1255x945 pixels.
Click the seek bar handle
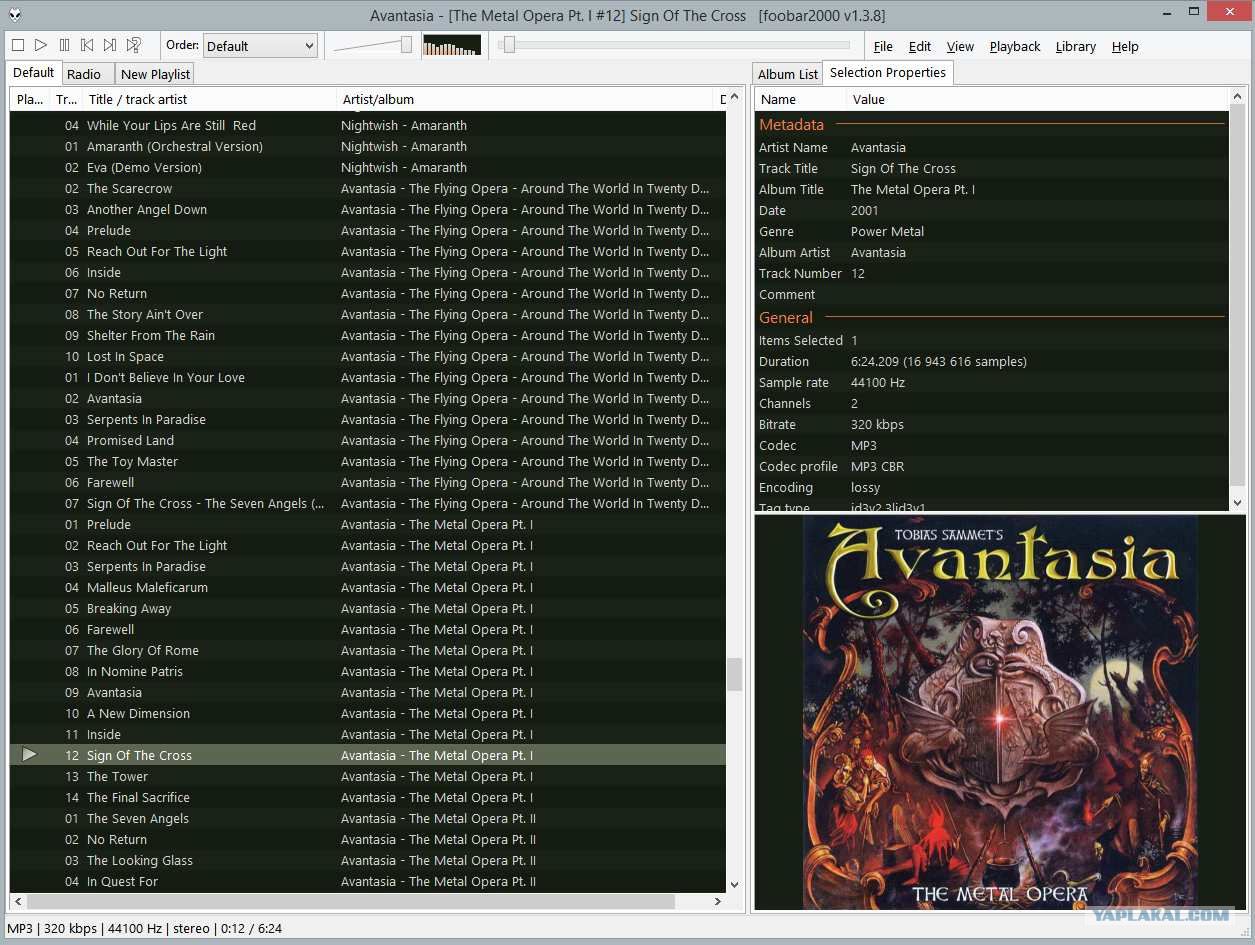509,45
